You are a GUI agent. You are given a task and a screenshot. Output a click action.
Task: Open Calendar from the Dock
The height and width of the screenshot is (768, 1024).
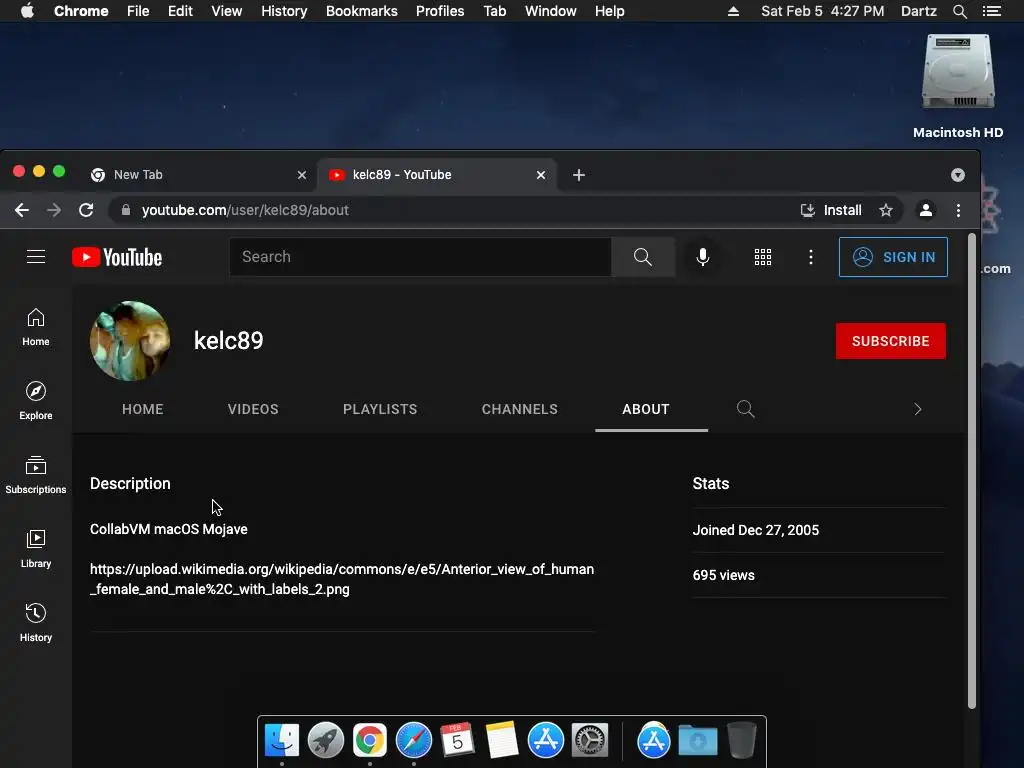(457, 740)
